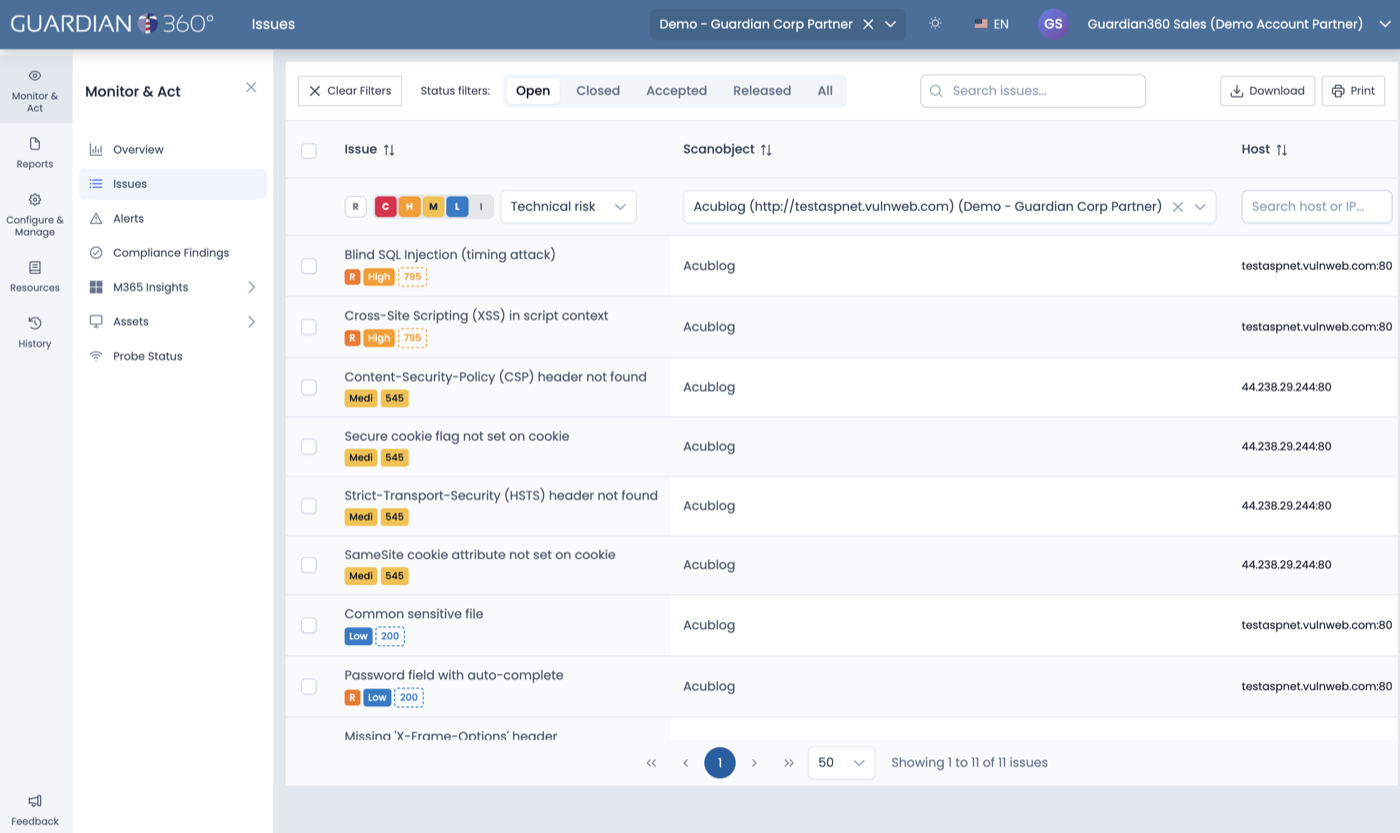Focus the Search host or IP field
The image size is (1400, 833).
[x=1316, y=207]
